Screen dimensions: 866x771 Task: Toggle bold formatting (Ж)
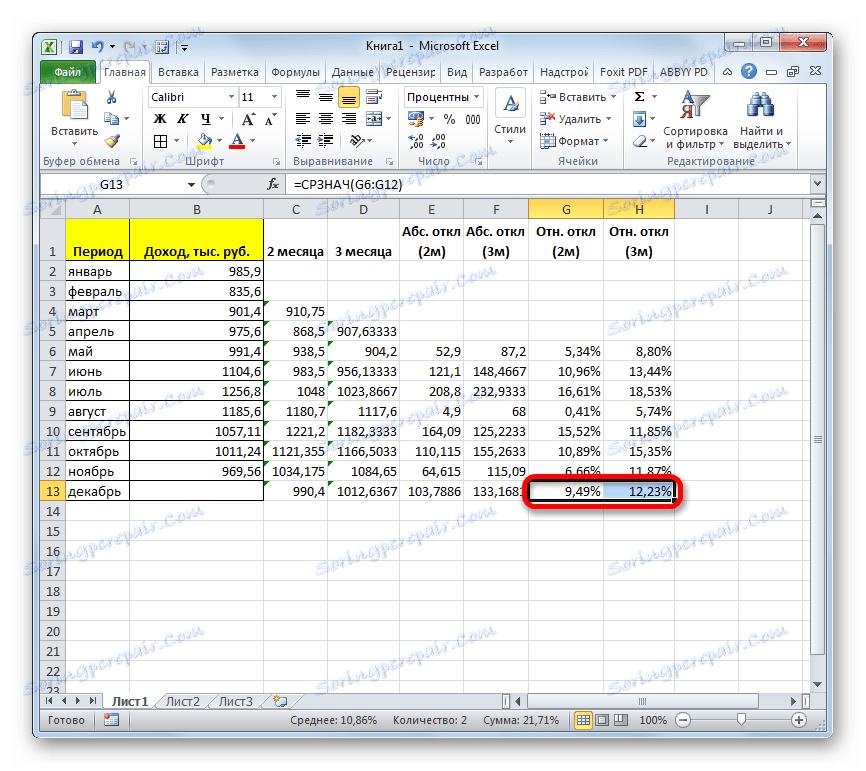[159, 118]
